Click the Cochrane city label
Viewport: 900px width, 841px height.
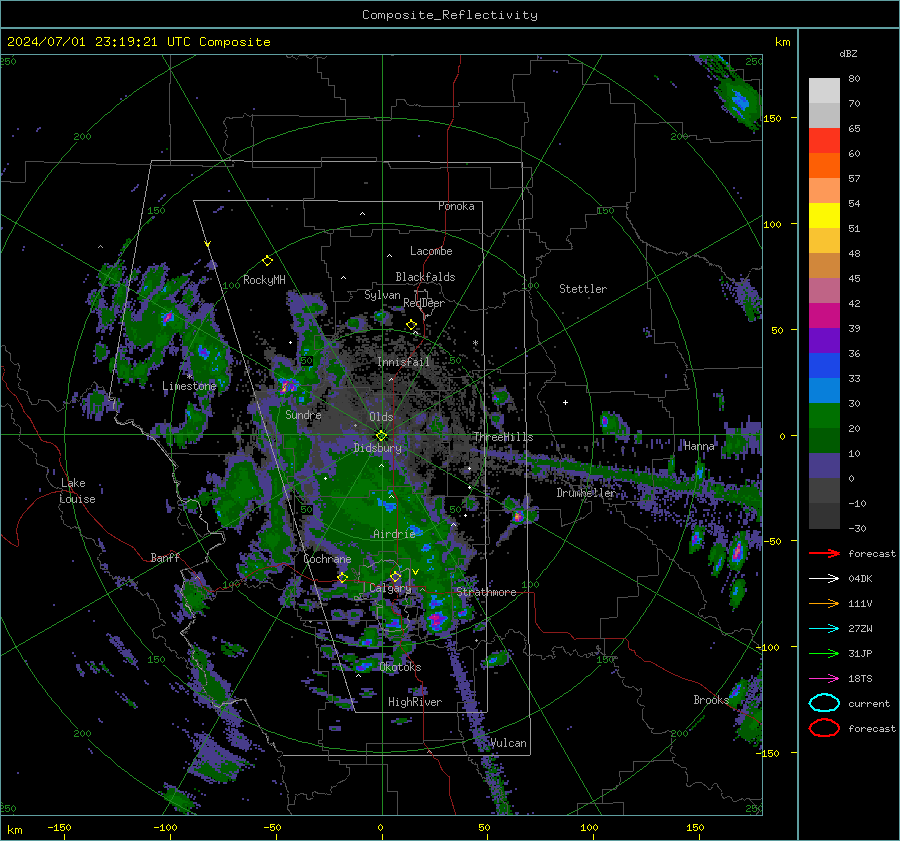coord(327,559)
